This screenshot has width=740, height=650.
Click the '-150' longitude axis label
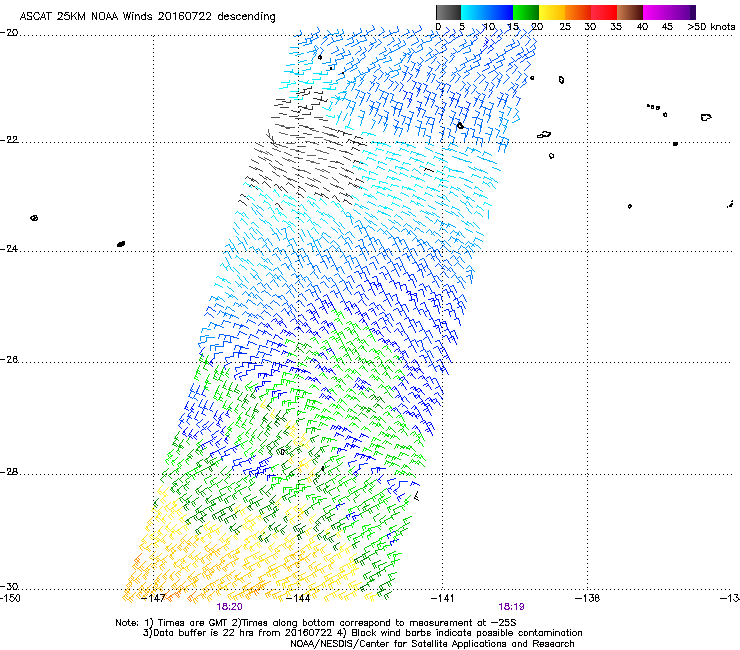(x=10, y=598)
